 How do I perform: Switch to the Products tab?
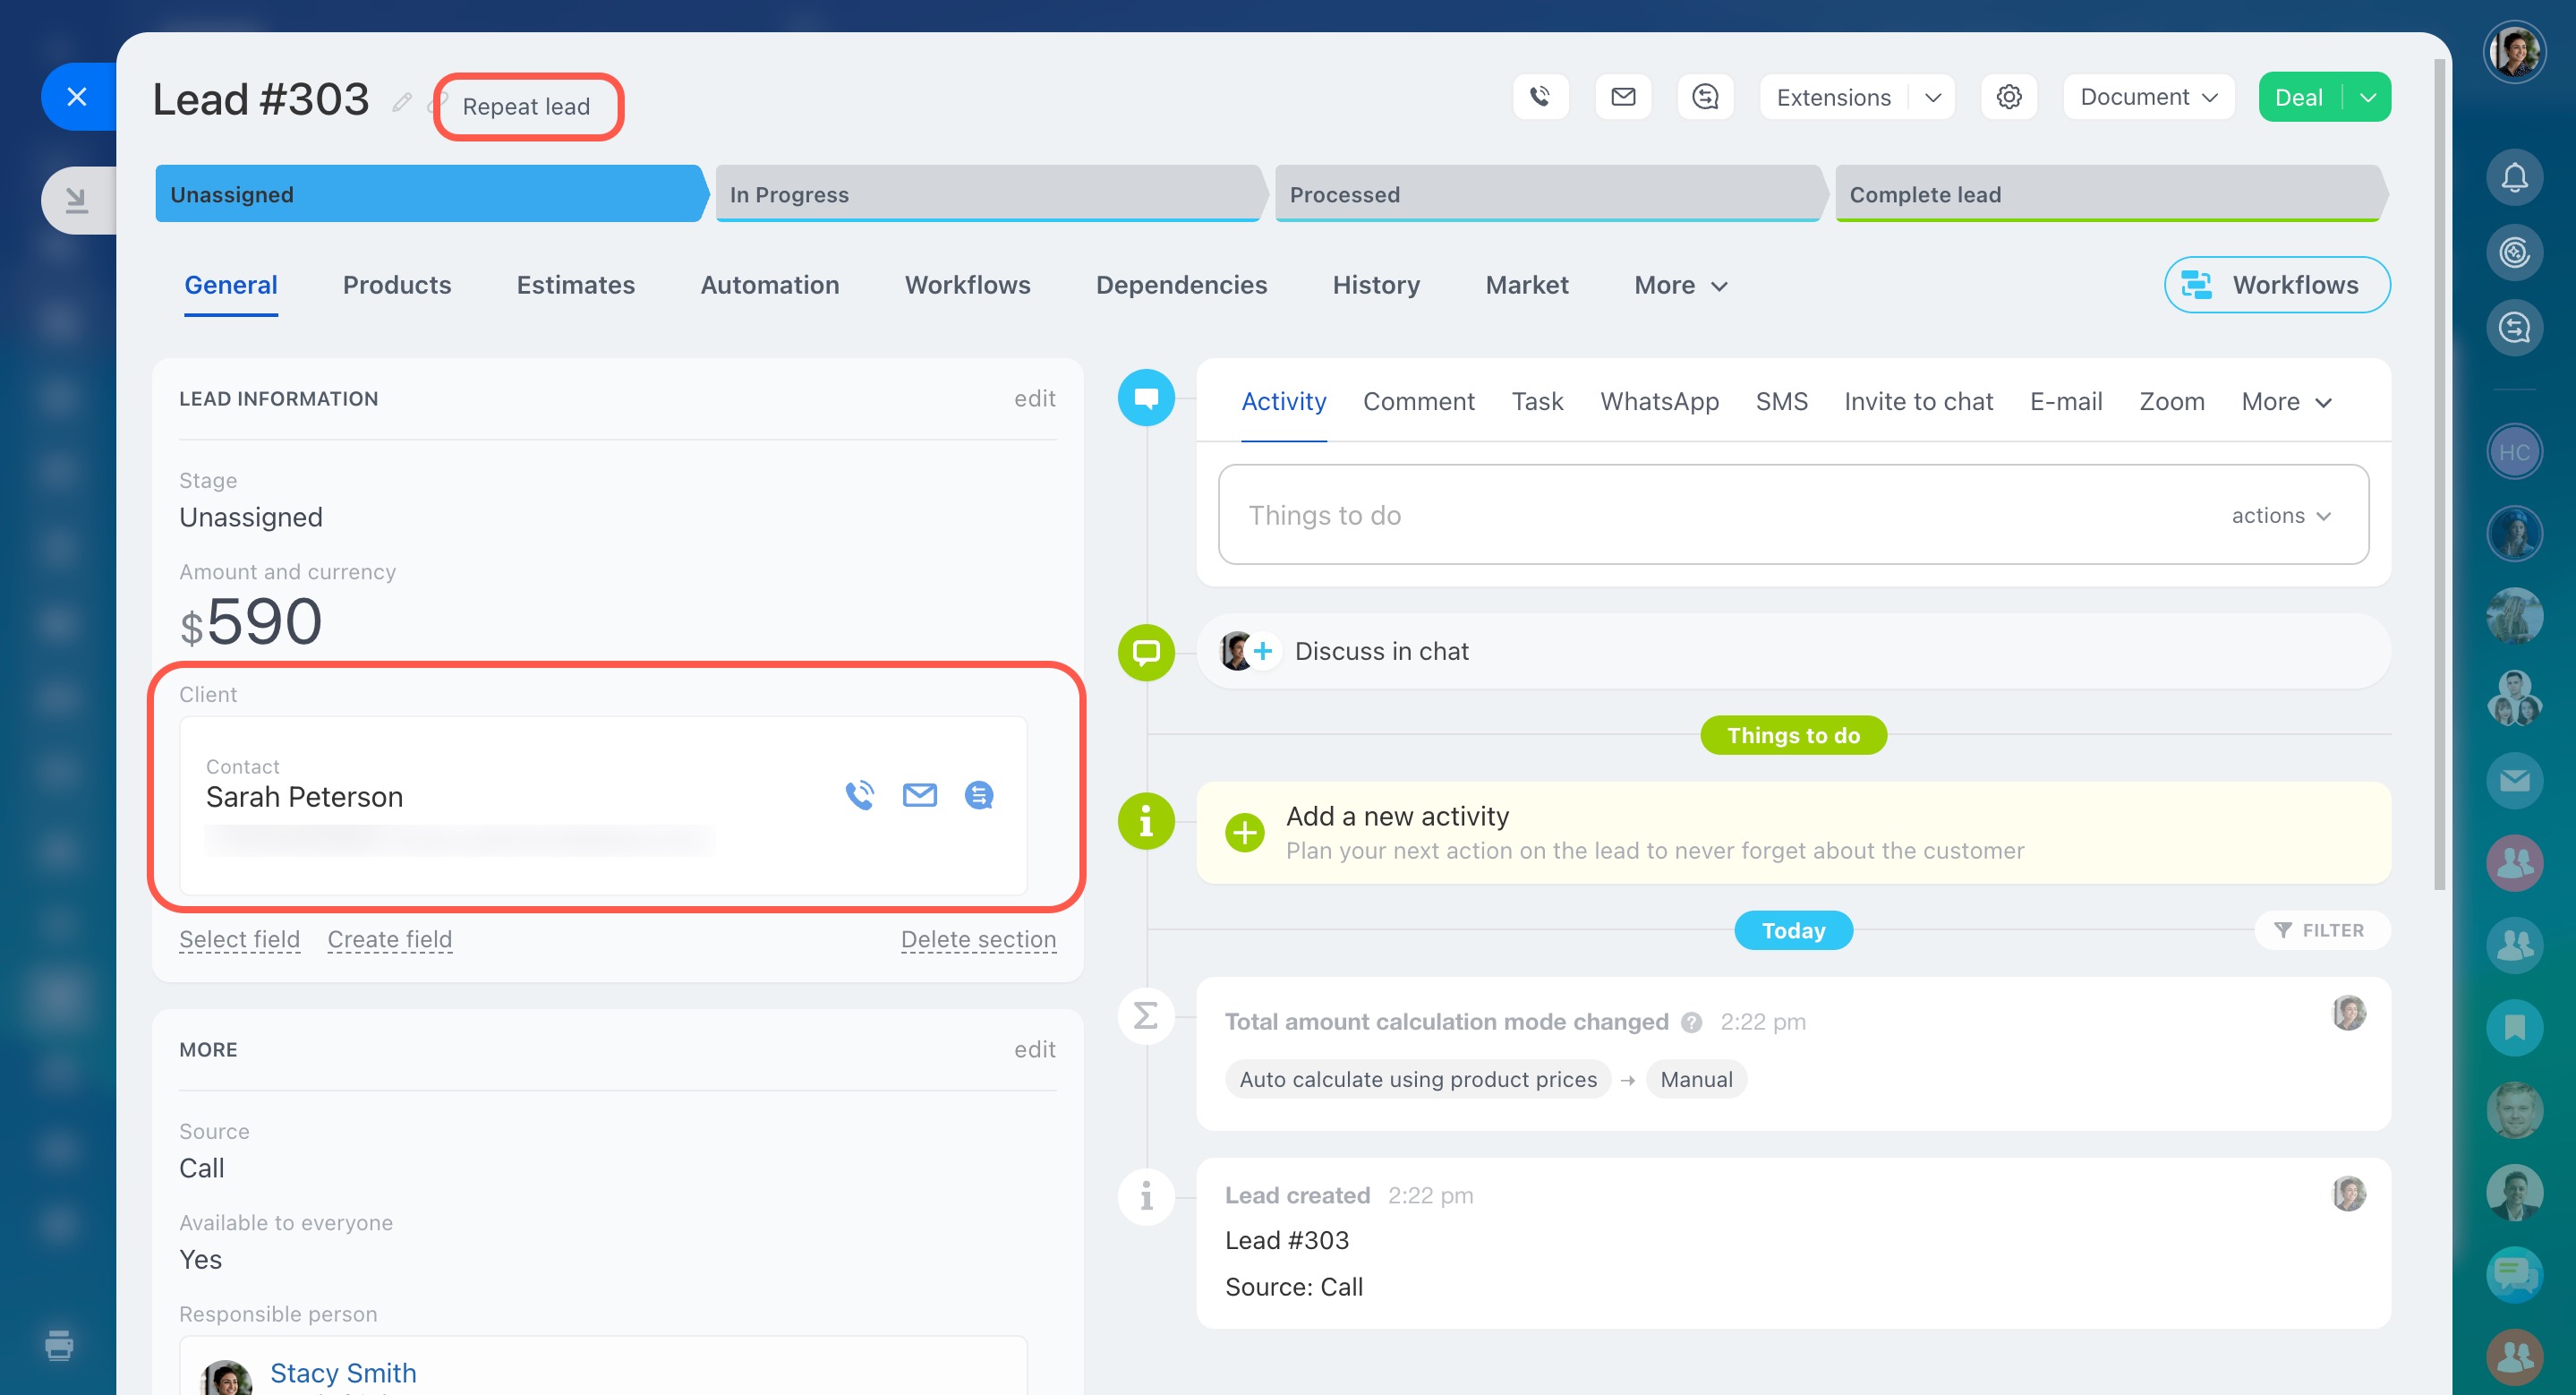pyautogui.click(x=396, y=285)
